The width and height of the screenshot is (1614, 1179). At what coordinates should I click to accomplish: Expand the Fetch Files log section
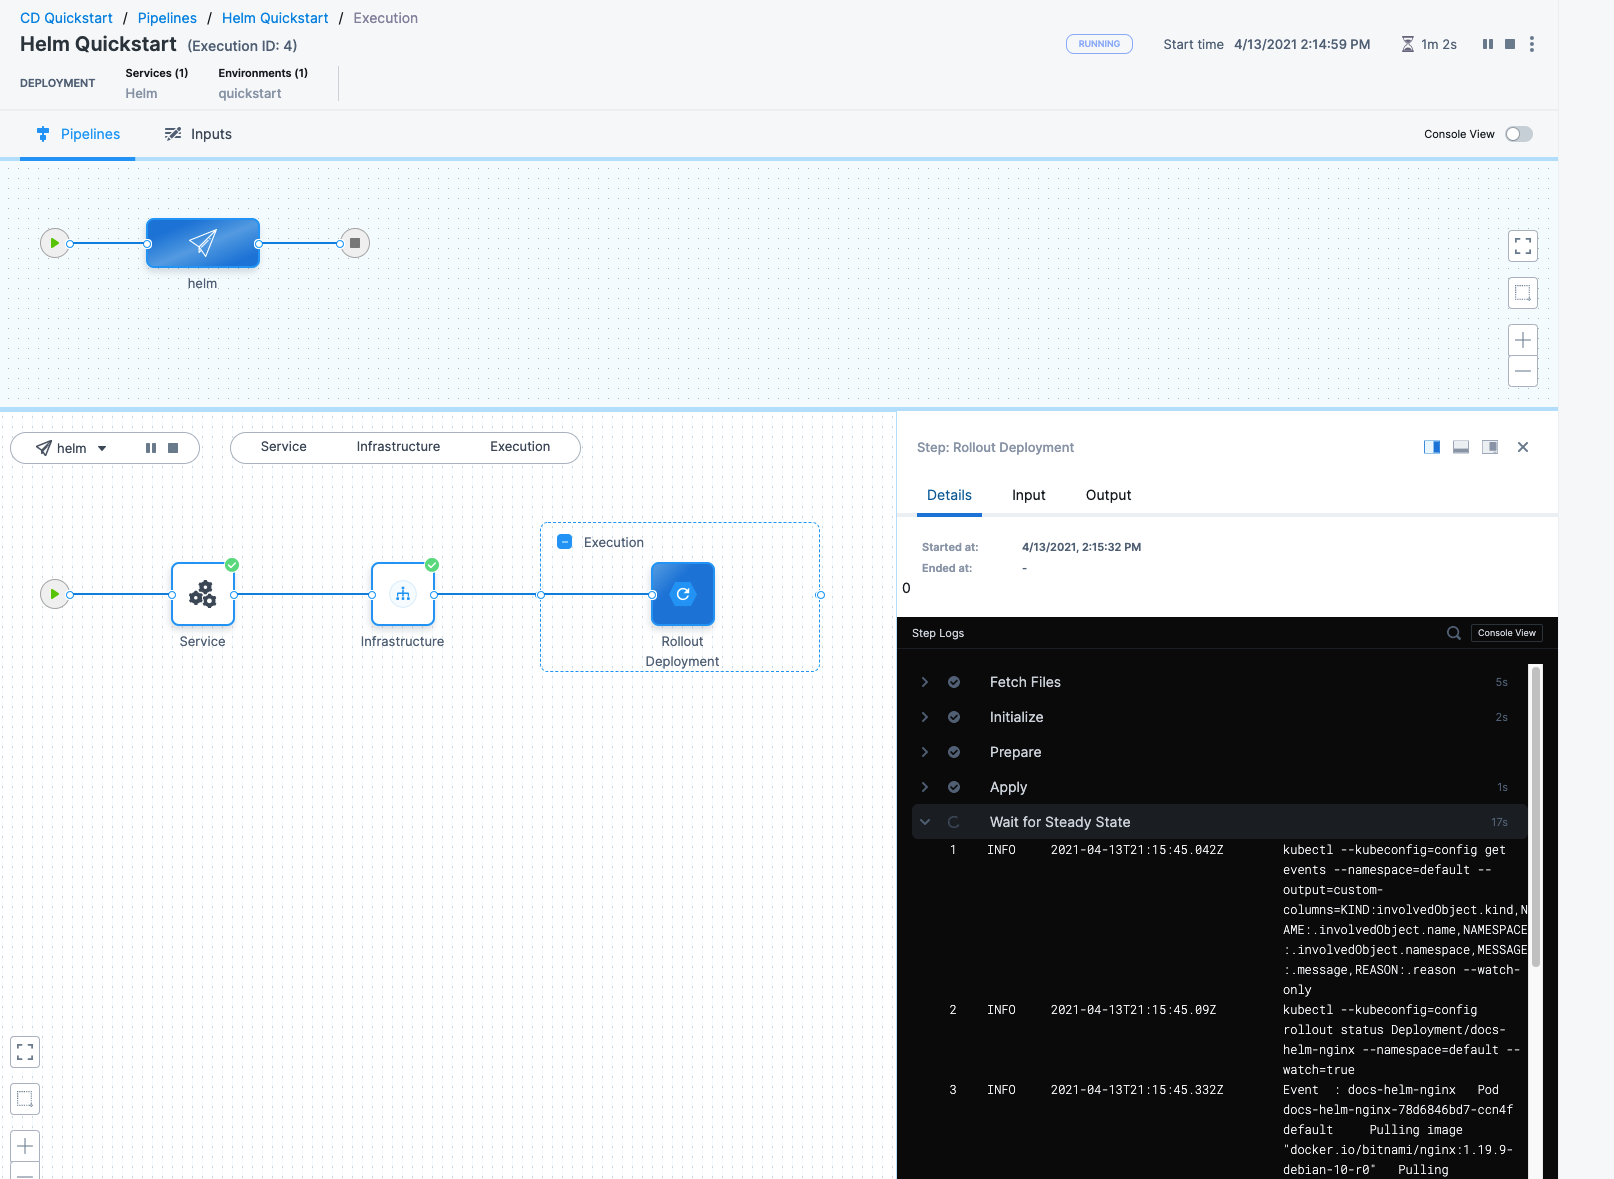tap(925, 682)
